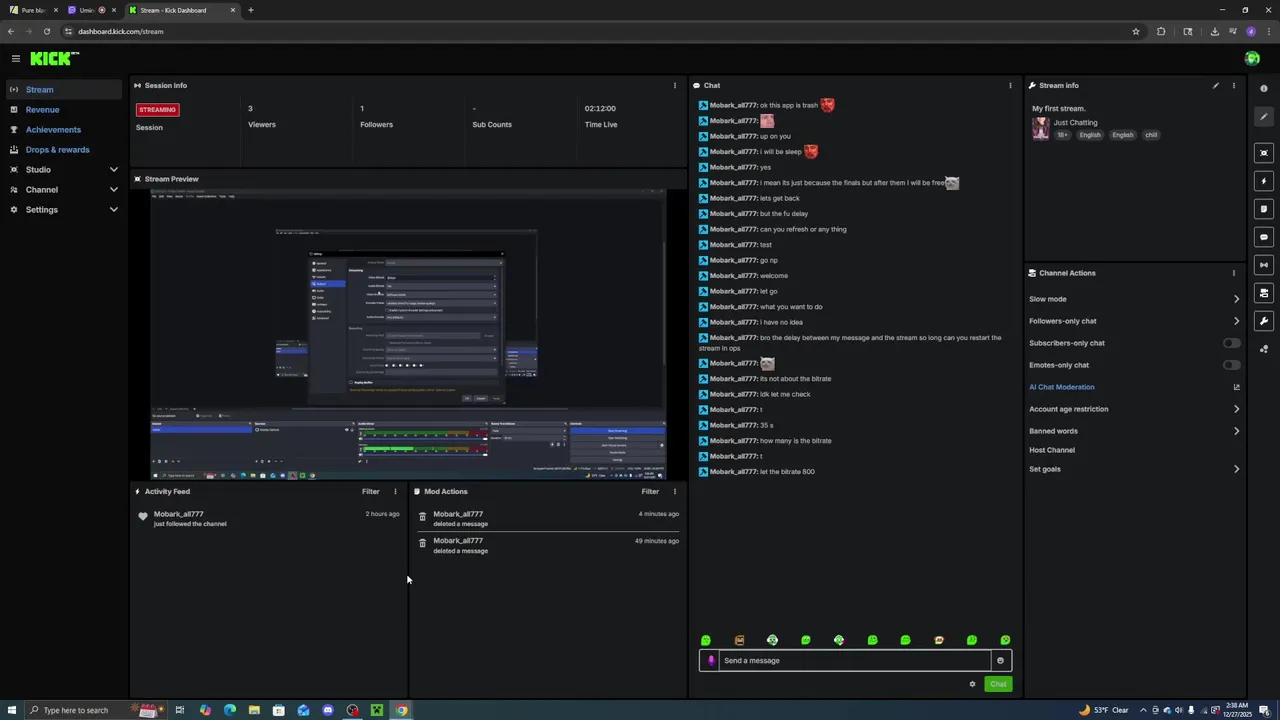The image size is (1280, 720).
Task: Open chat settings gear near Chat button
Action: pyautogui.click(x=972, y=685)
